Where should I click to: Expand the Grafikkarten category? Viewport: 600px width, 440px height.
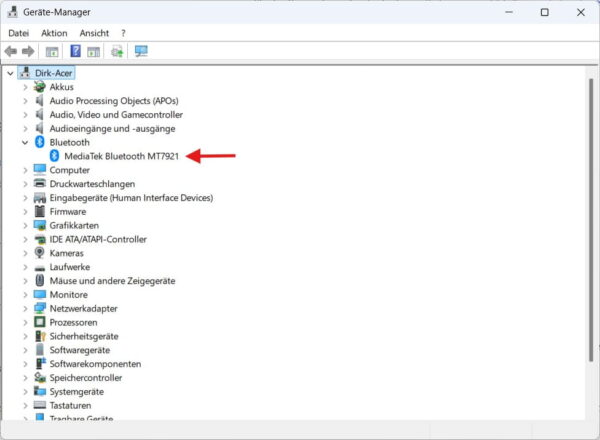(x=25, y=225)
